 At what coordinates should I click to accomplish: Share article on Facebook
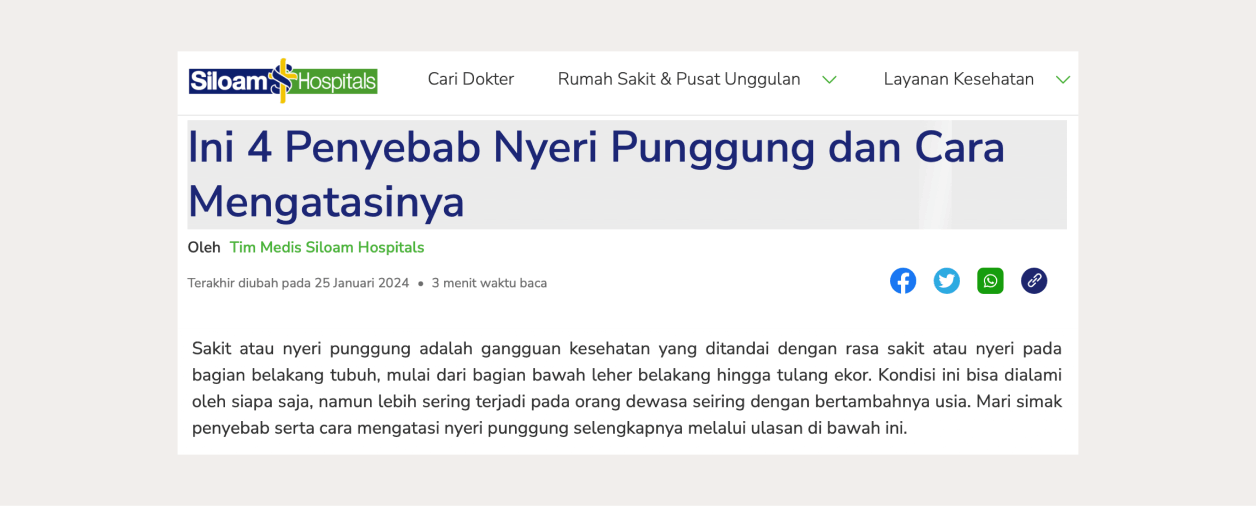903,281
